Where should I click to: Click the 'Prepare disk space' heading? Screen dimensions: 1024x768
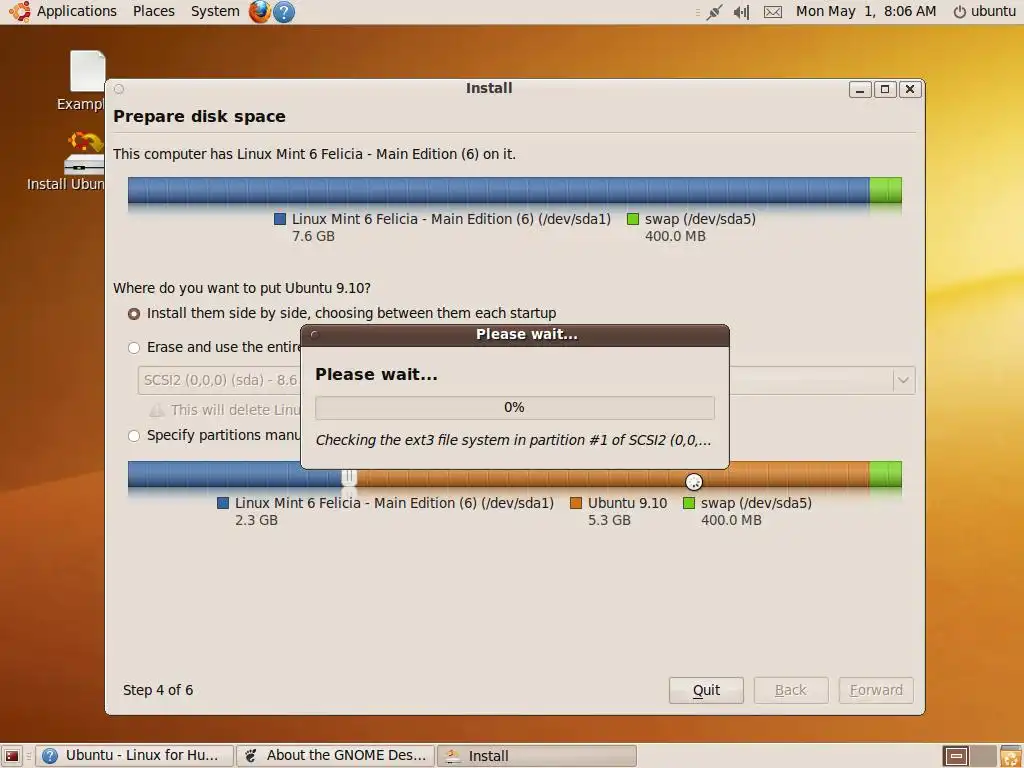pyautogui.click(x=199, y=117)
